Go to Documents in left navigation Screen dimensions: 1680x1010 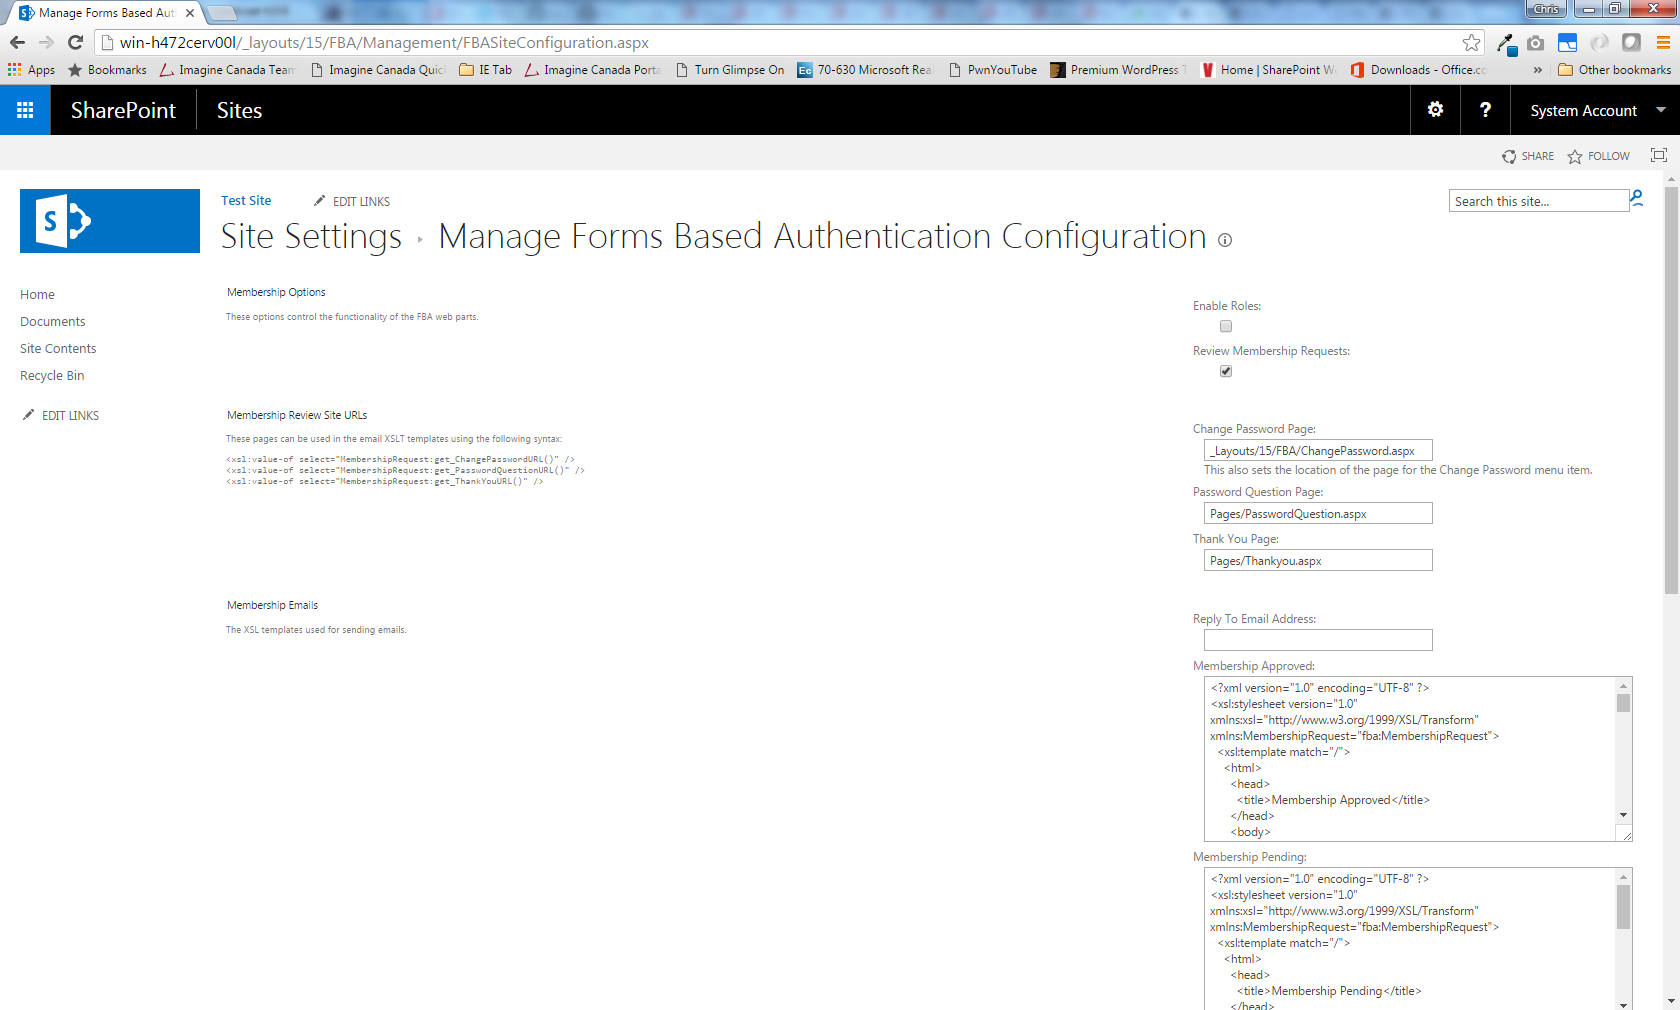[52, 322]
